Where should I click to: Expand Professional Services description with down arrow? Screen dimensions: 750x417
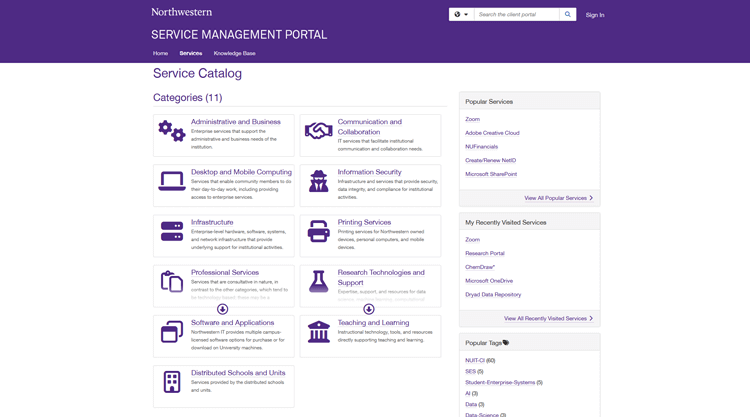(223, 309)
